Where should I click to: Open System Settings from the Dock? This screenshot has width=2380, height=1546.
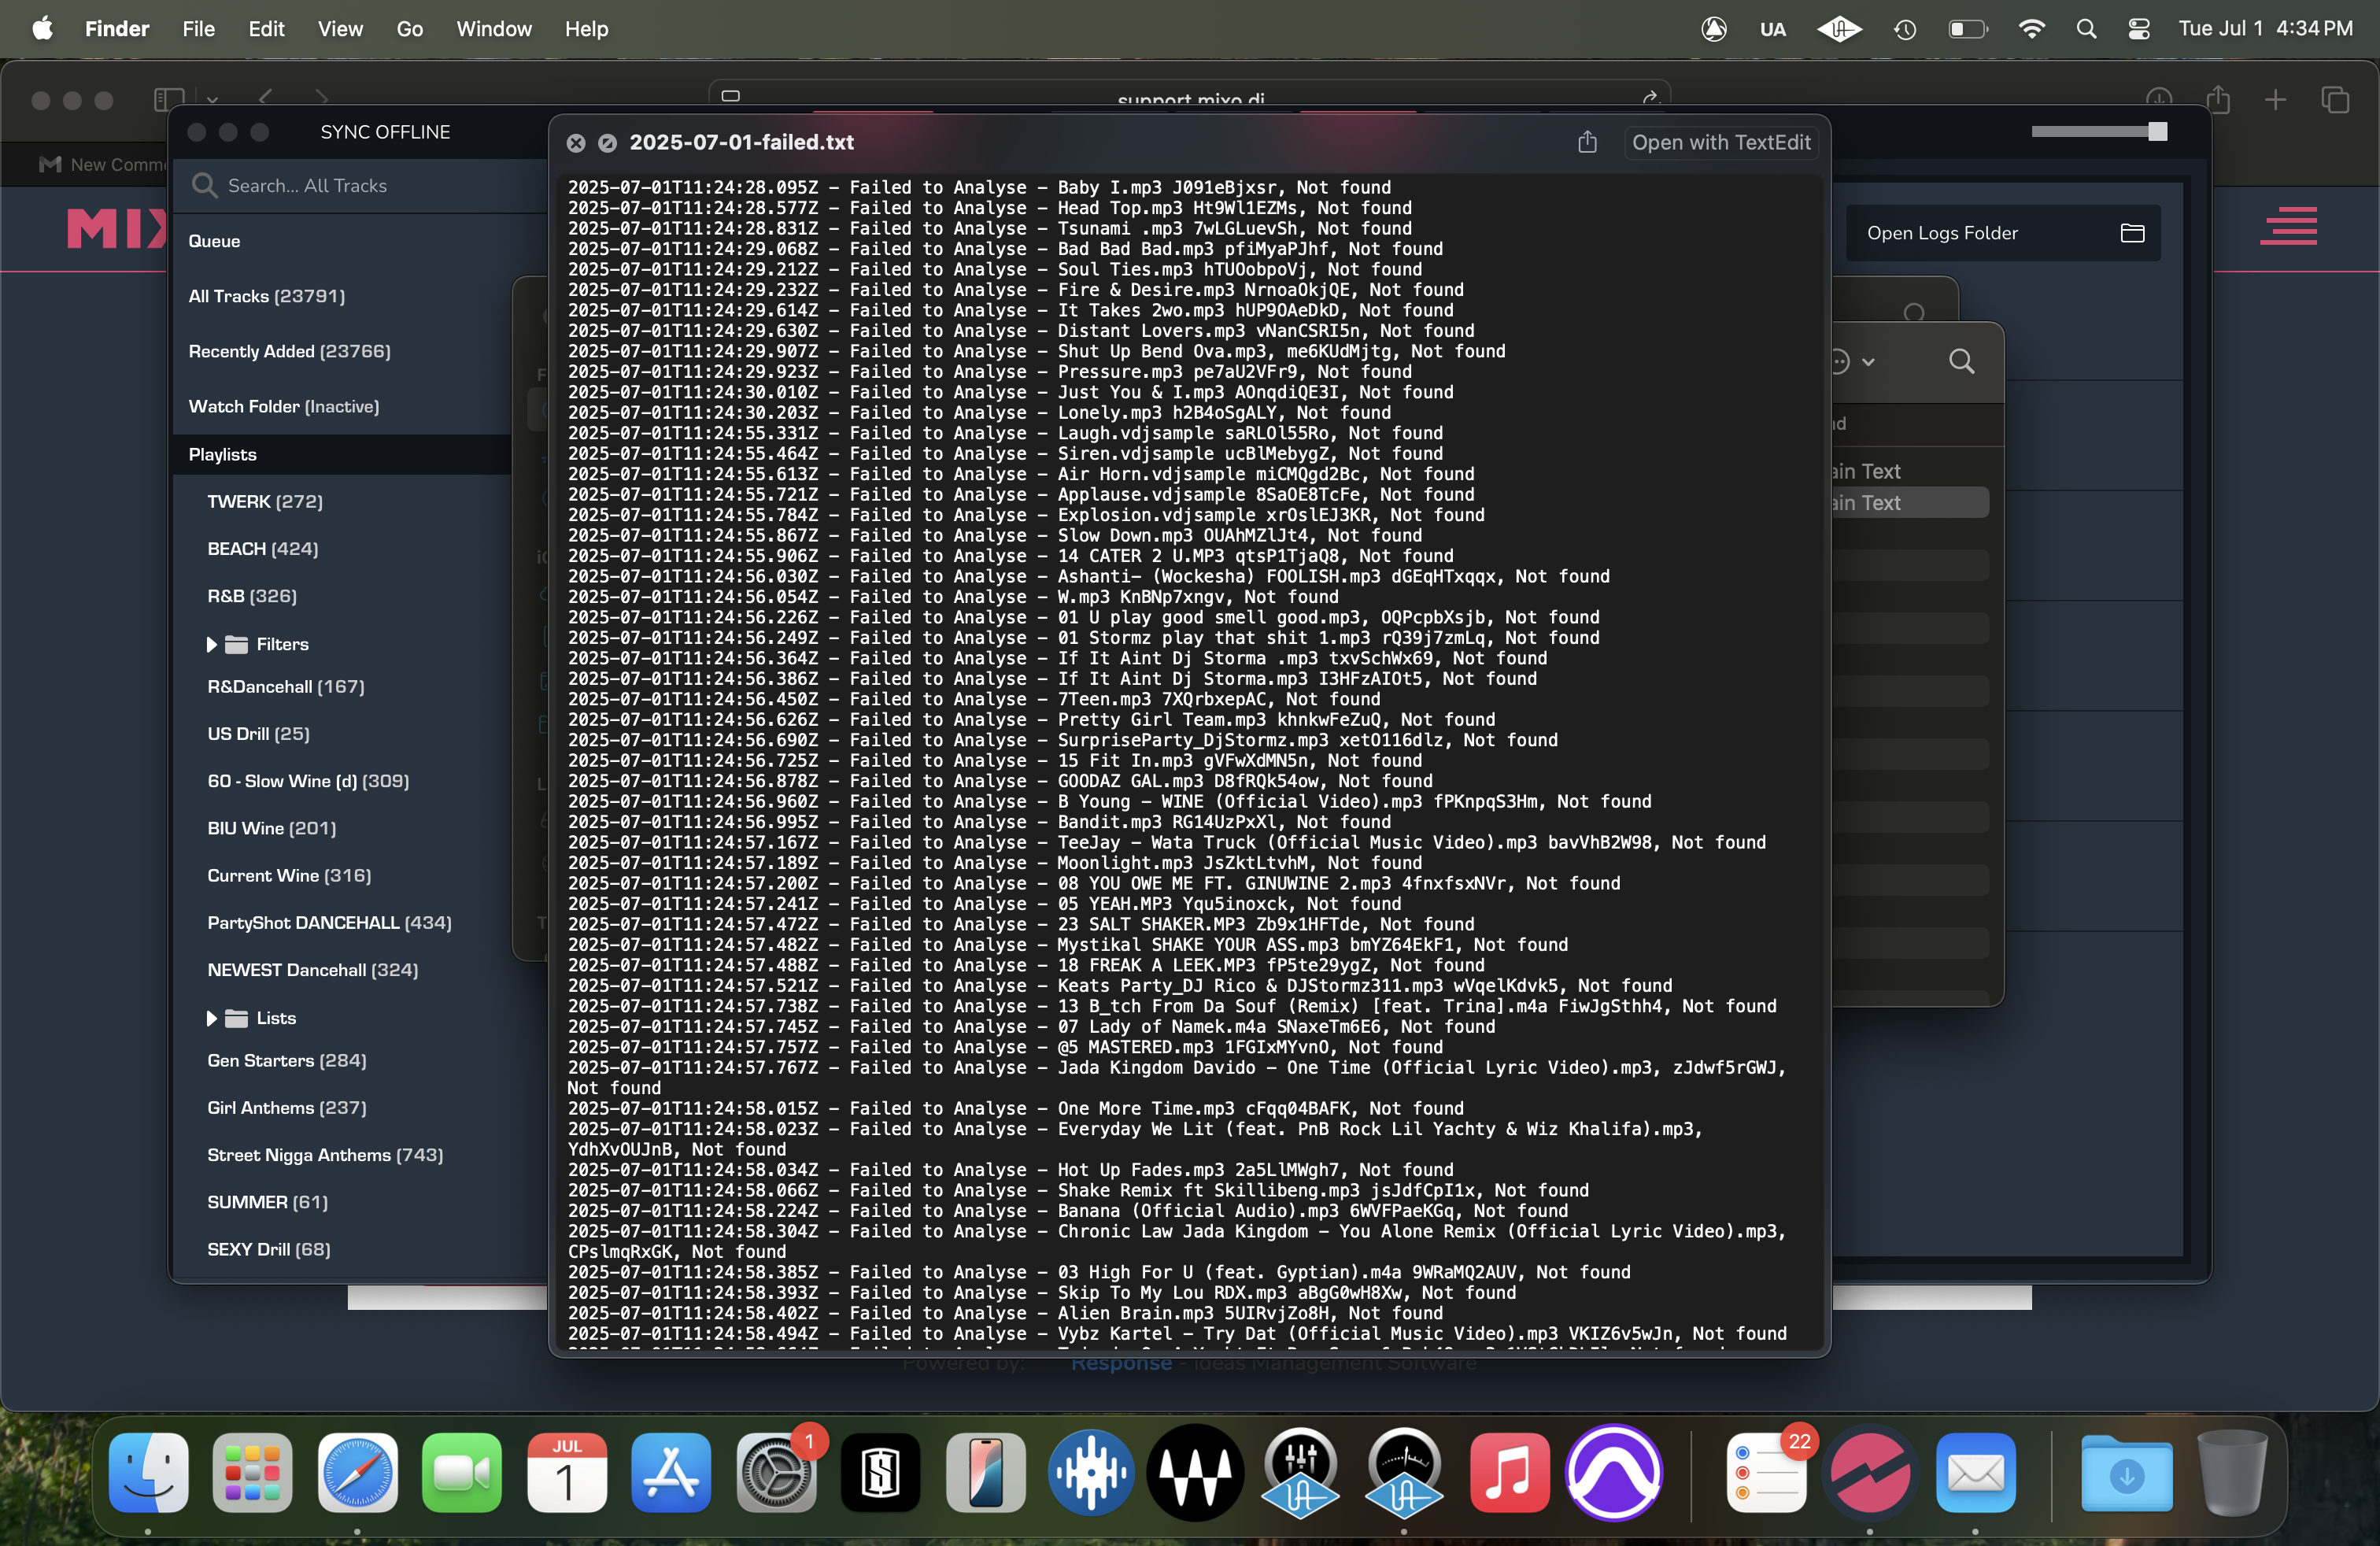click(x=776, y=1473)
